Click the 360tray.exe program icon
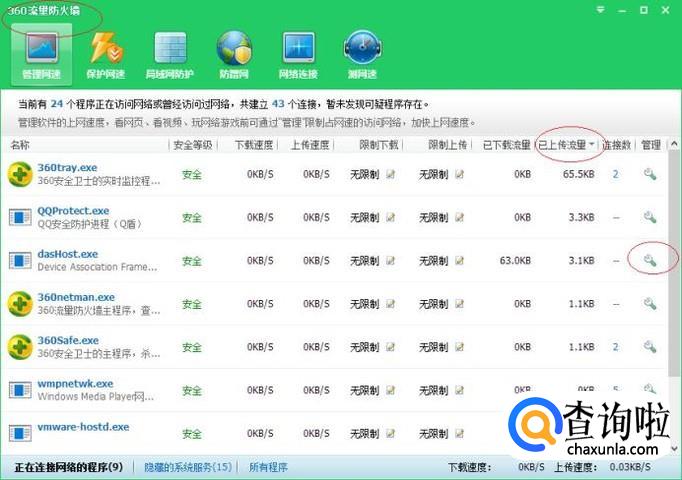The image size is (682, 480). 20,174
